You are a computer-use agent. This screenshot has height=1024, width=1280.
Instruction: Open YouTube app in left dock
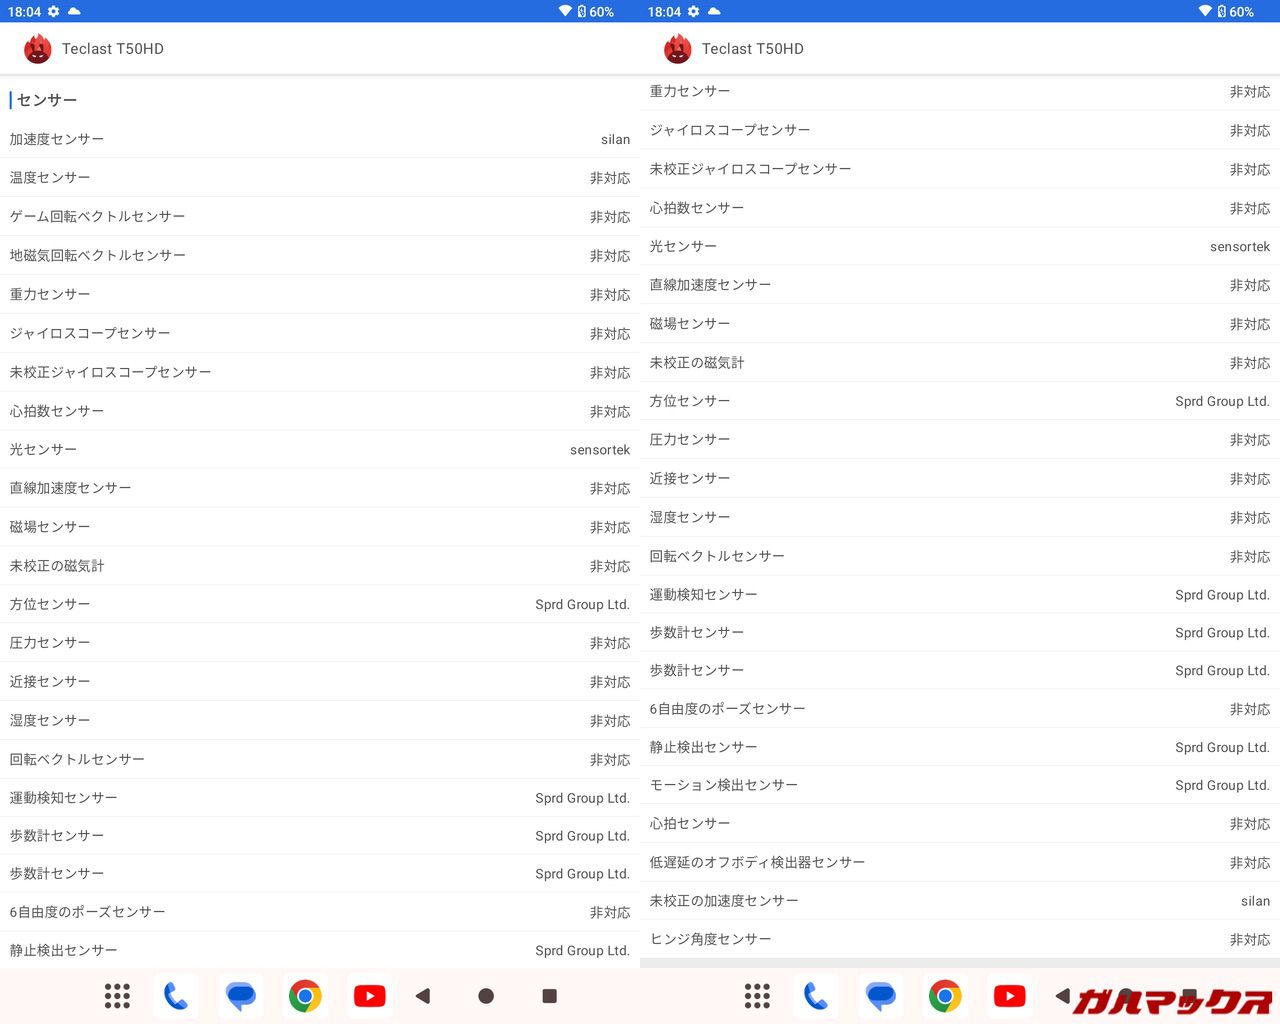coord(369,996)
